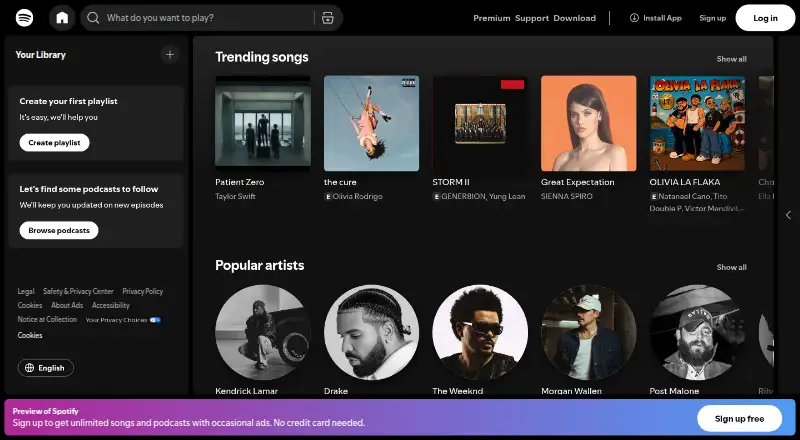Click the Spotify logo icon
The width and height of the screenshot is (800, 440).
tap(24, 18)
